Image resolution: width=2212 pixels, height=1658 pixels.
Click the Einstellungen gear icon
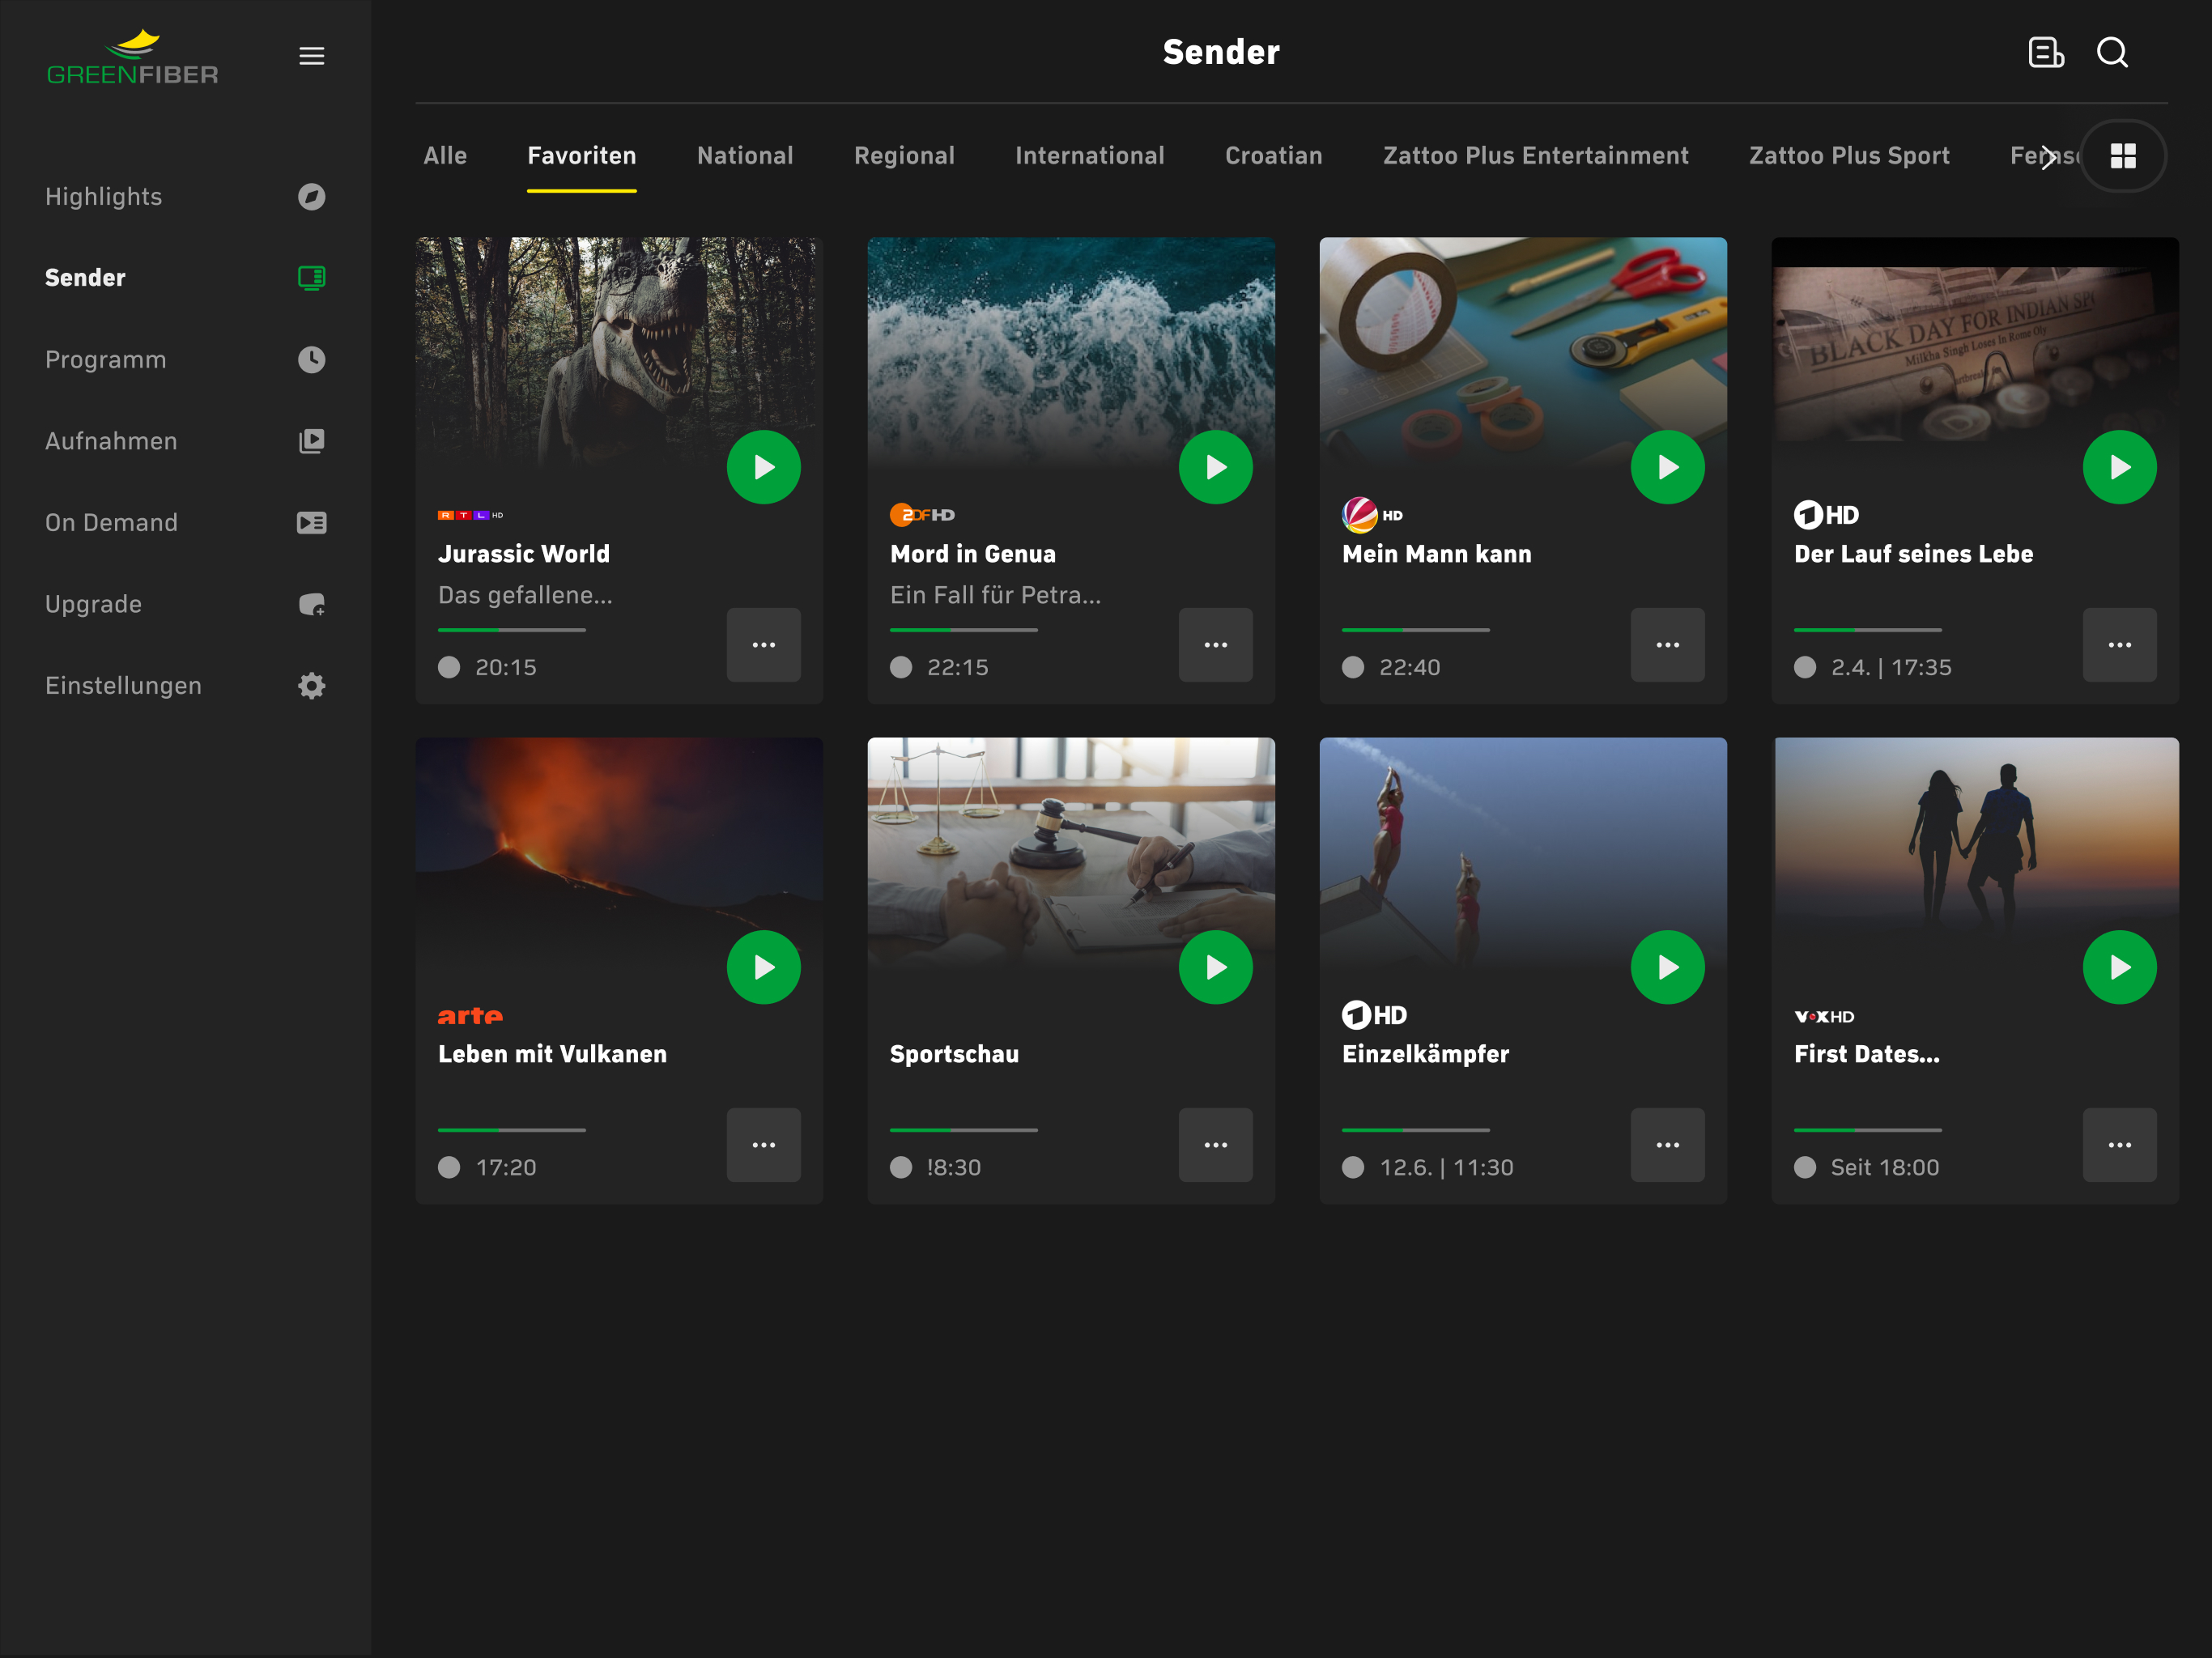[x=311, y=686]
